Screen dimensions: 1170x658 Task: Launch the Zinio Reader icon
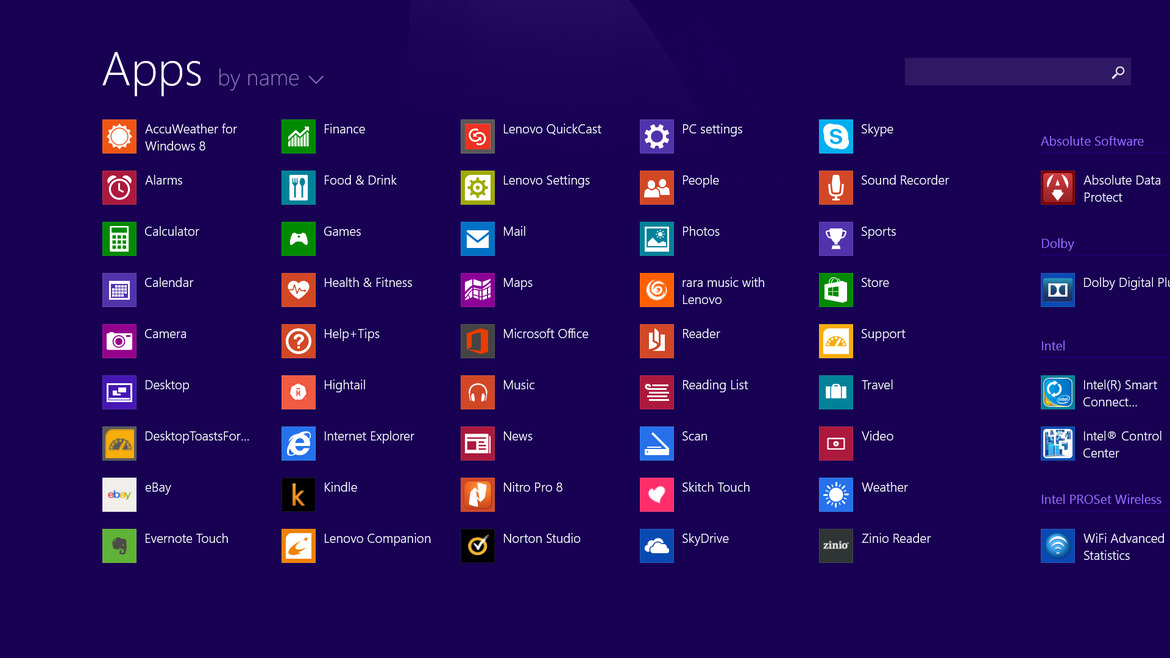point(836,546)
